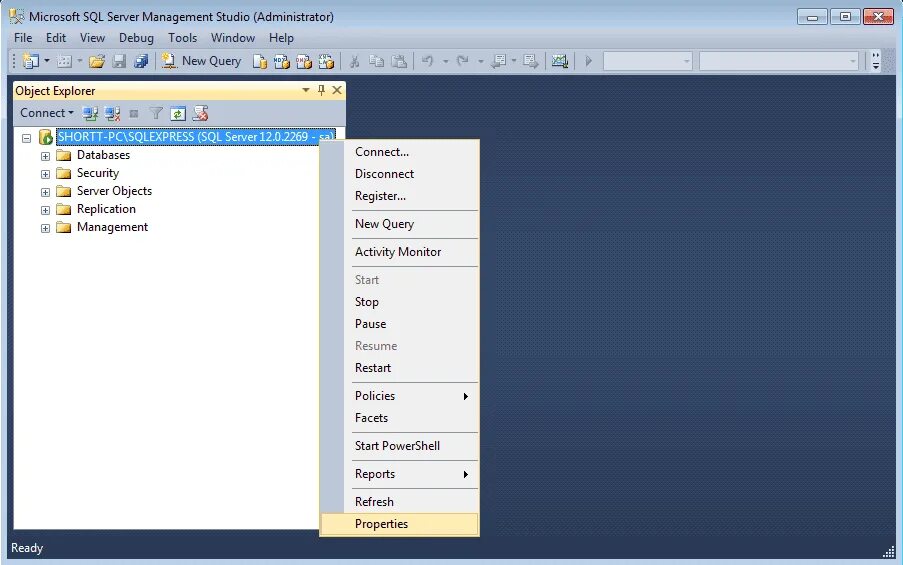The width and height of the screenshot is (903, 565).
Task: Choose Restart in the context menu
Action: (399, 368)
